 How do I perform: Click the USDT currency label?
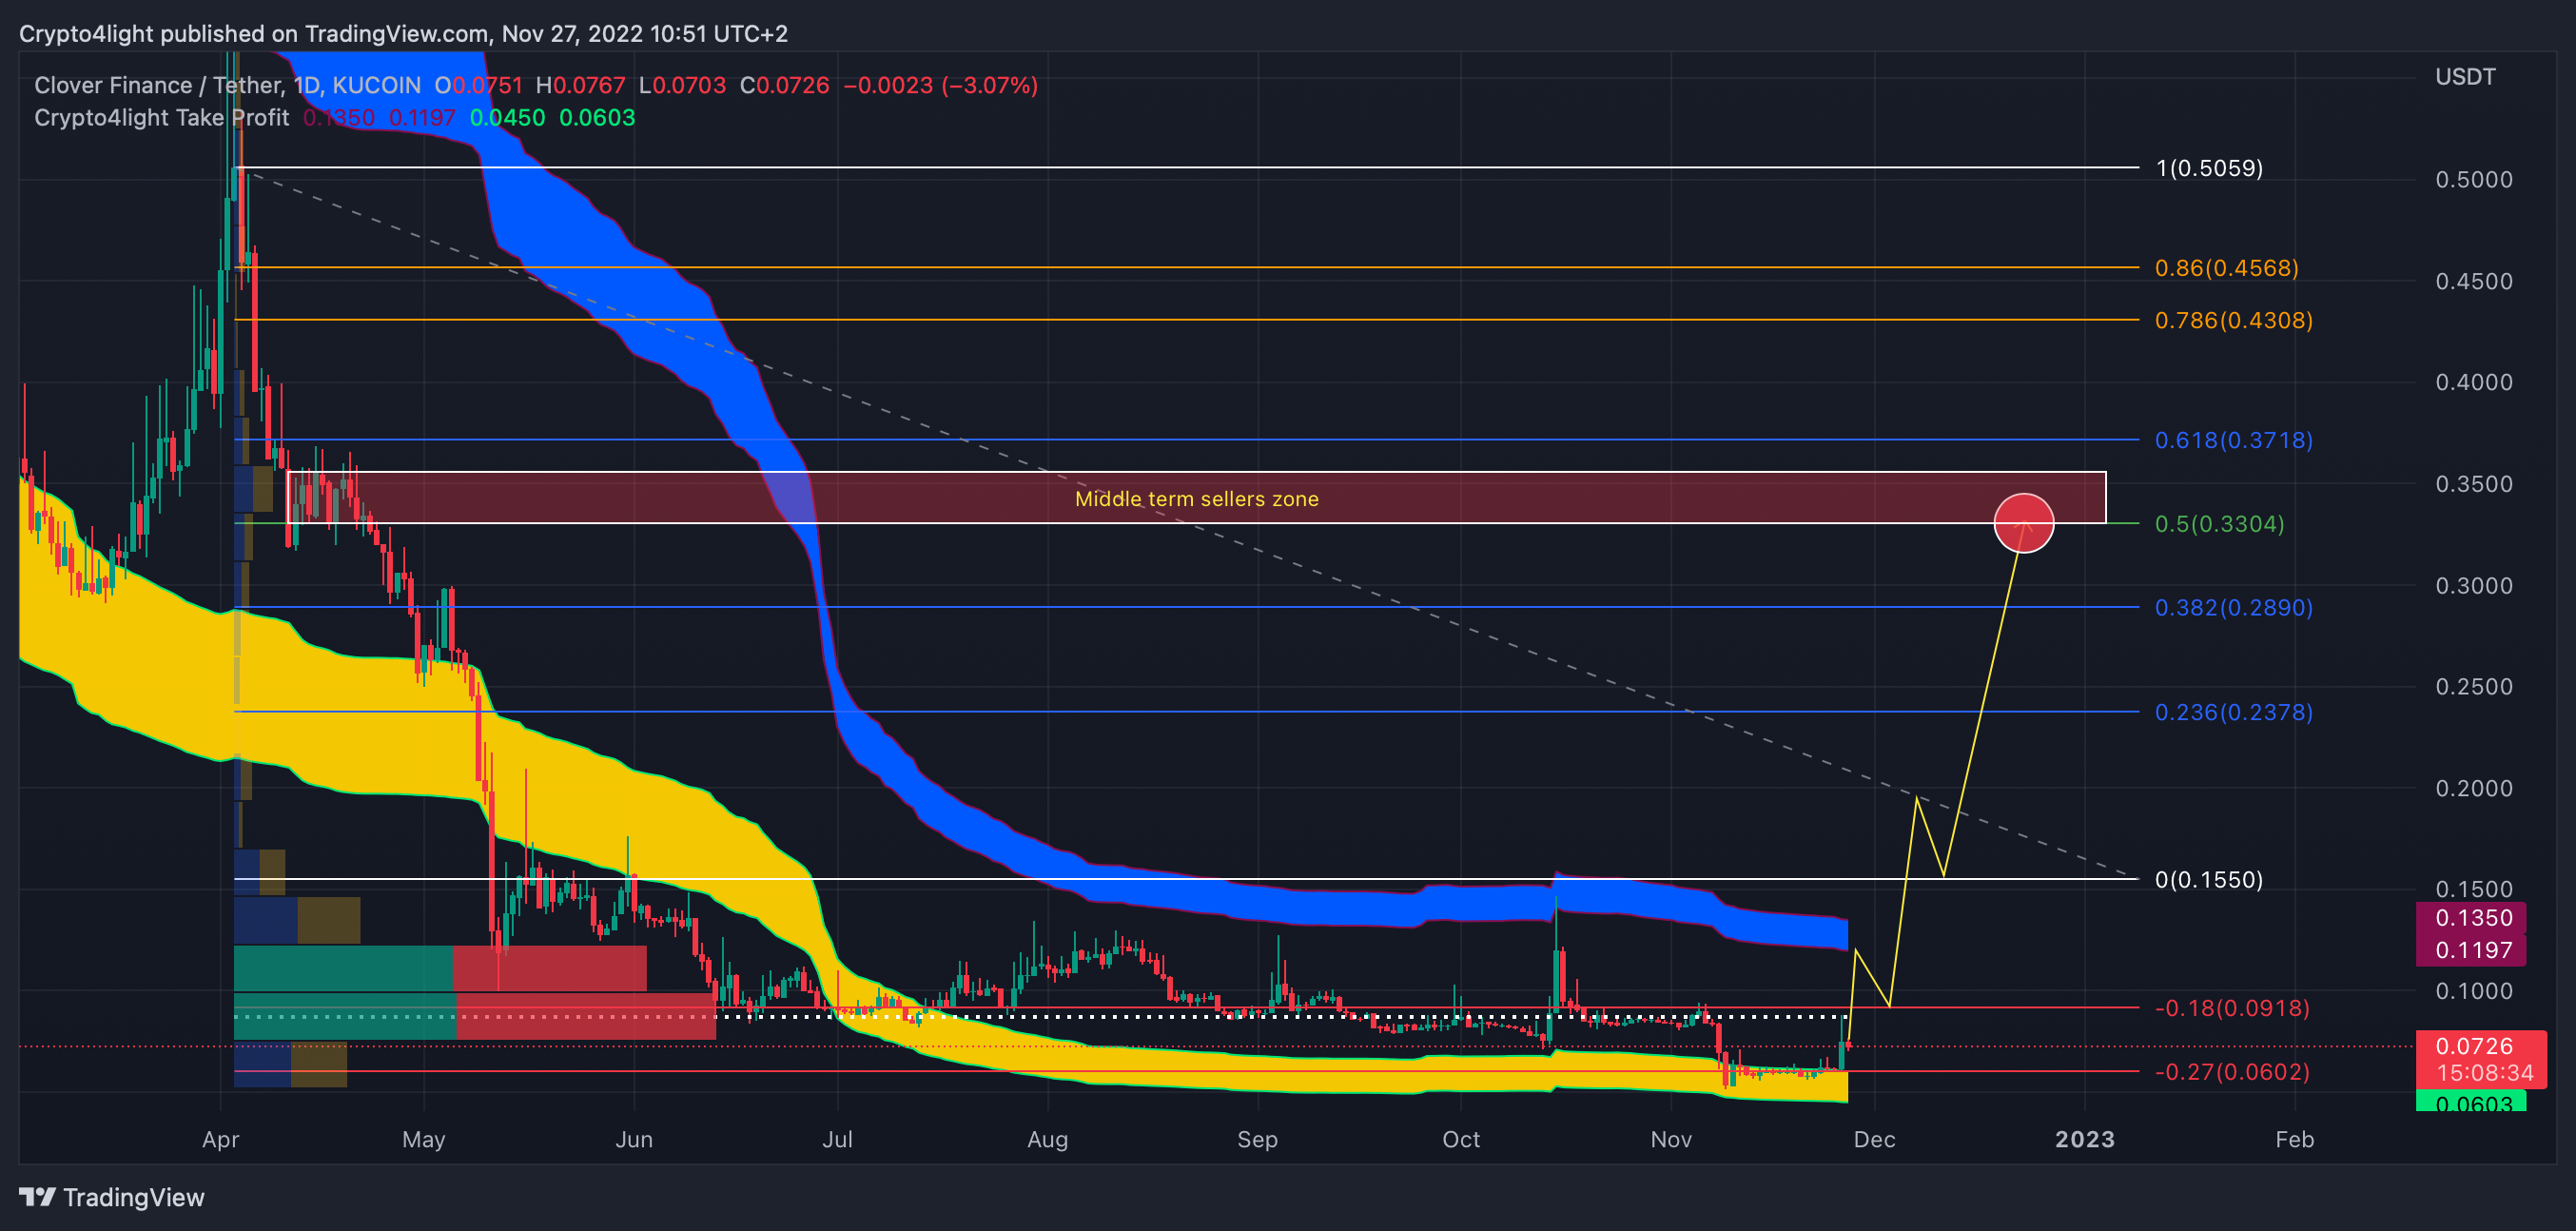[x=2464, y=77]
